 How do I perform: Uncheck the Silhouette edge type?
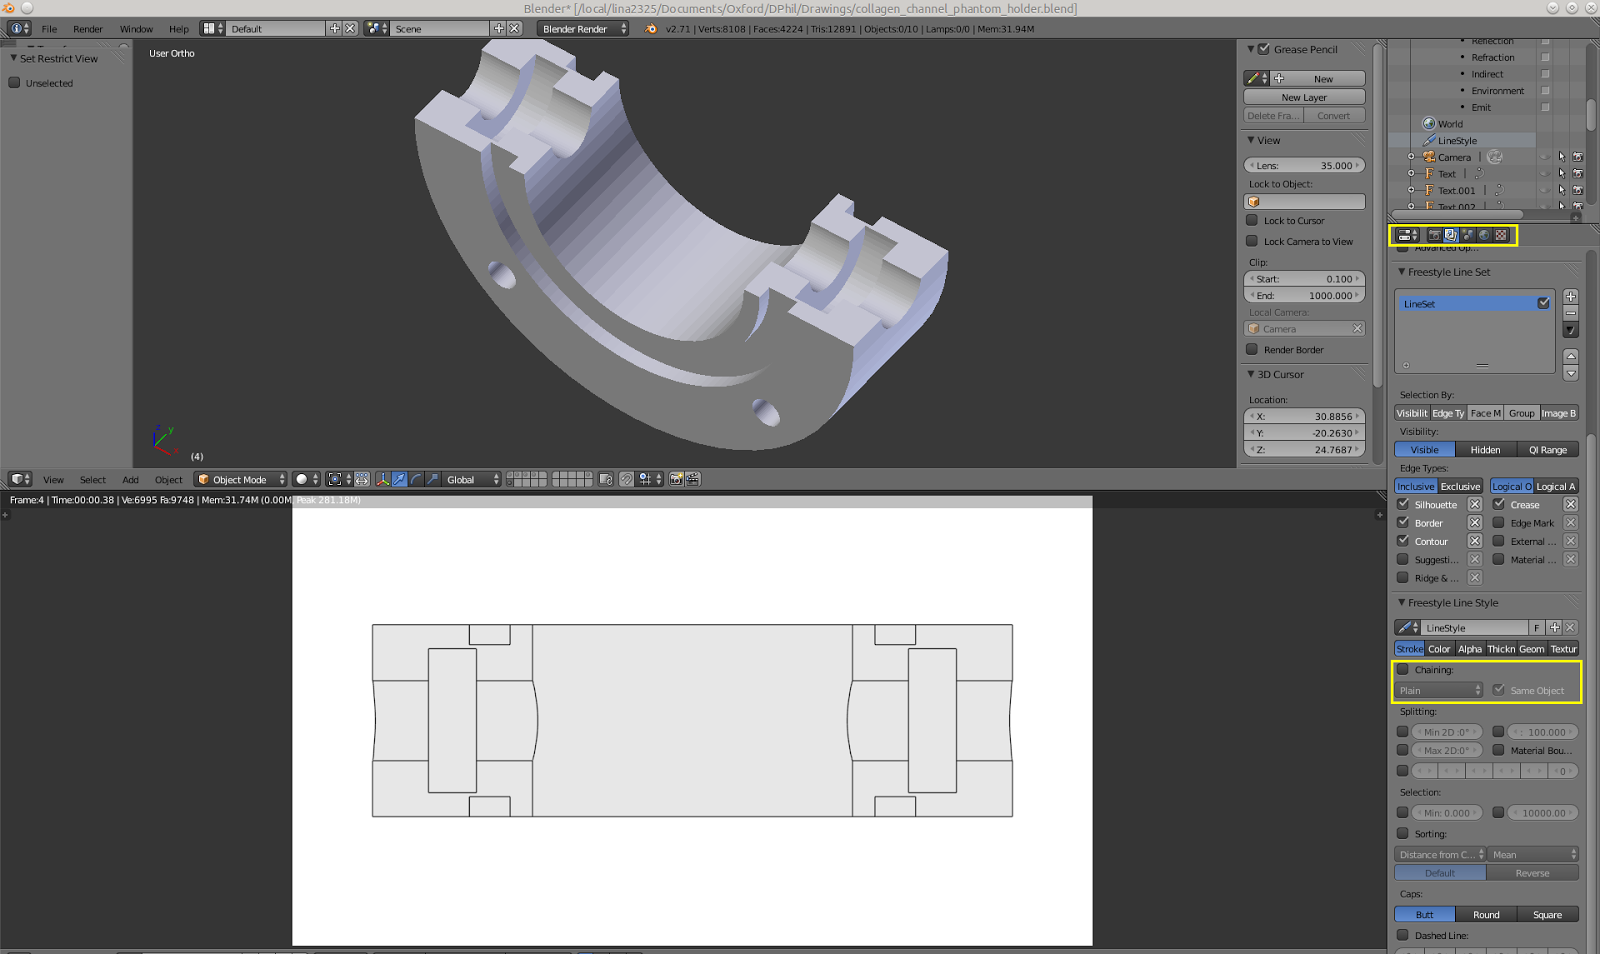point(1403,505)
